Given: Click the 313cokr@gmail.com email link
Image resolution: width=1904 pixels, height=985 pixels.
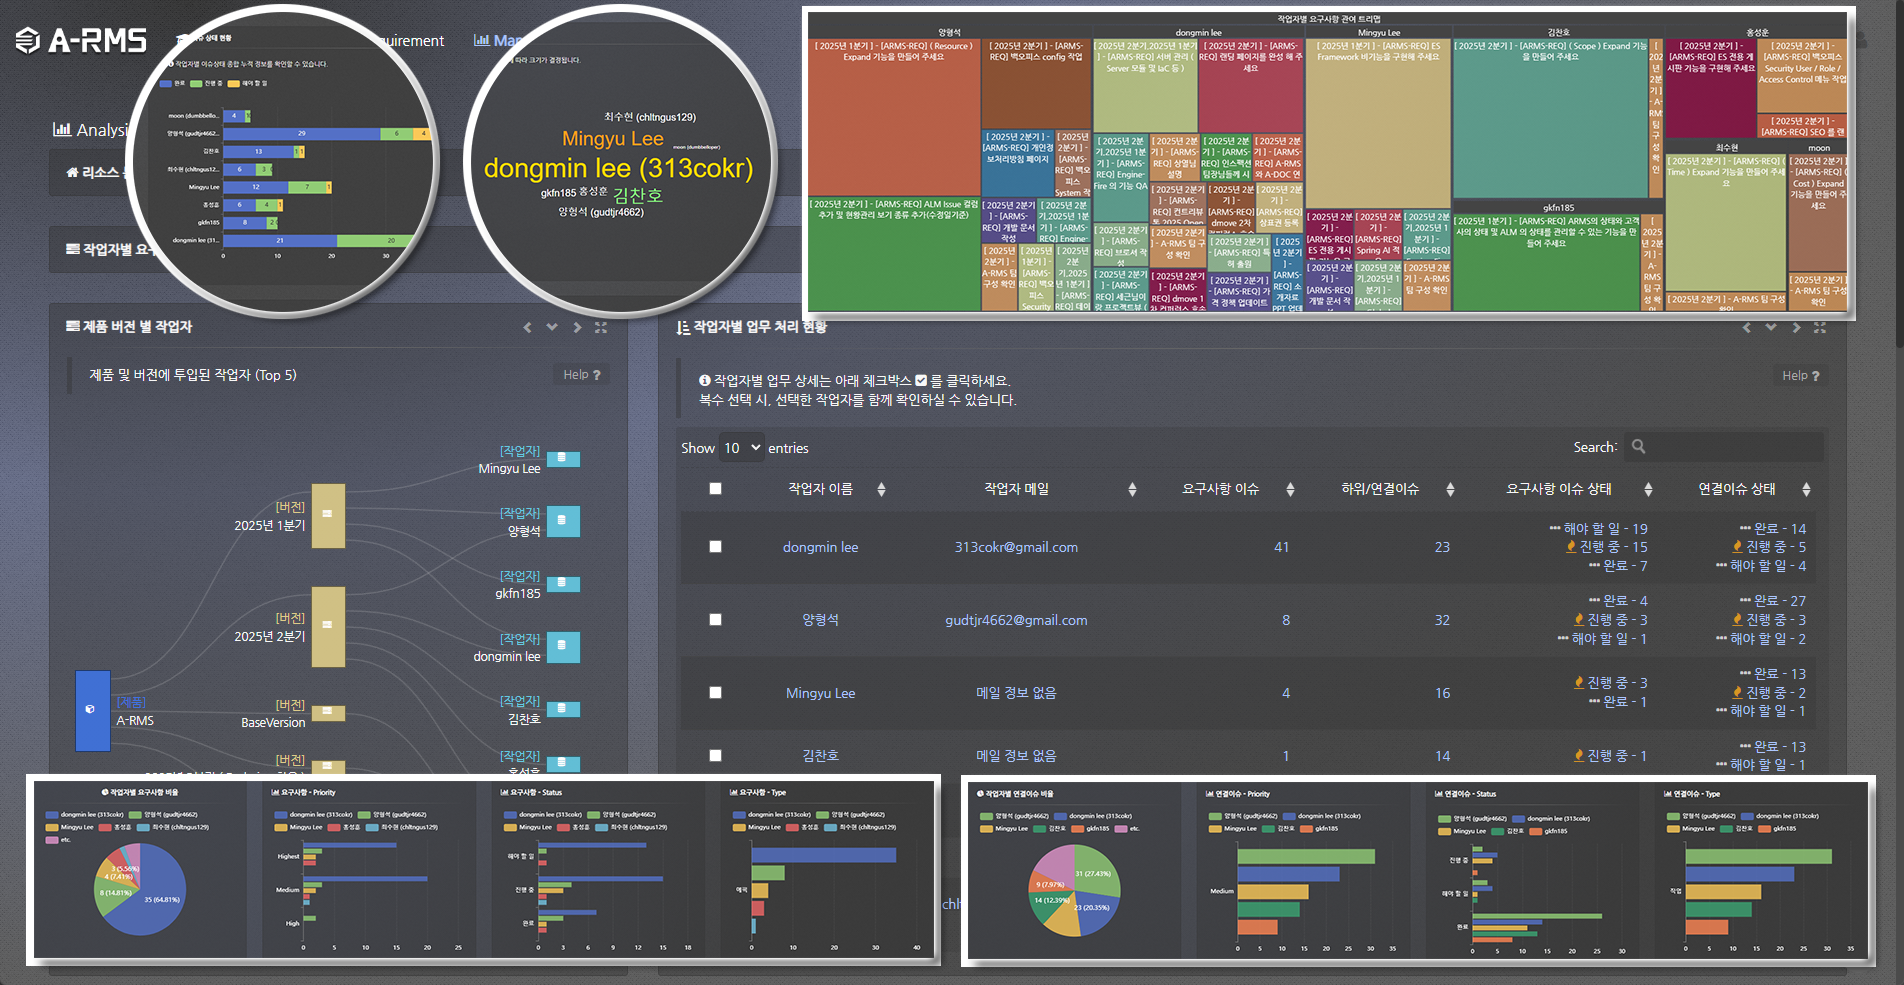Looking at the screenshot, I should [1016, 547].
